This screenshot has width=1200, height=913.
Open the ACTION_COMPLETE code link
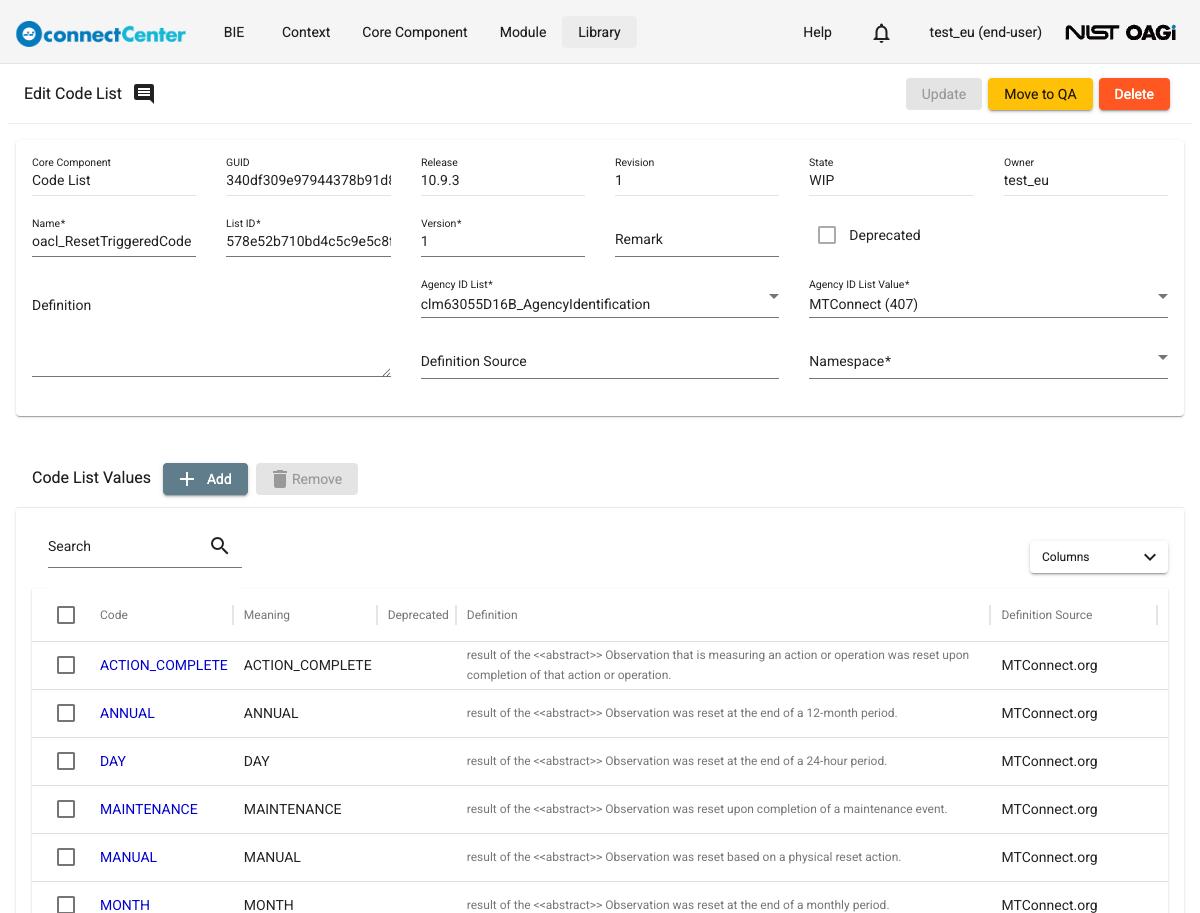pos(164,665)
